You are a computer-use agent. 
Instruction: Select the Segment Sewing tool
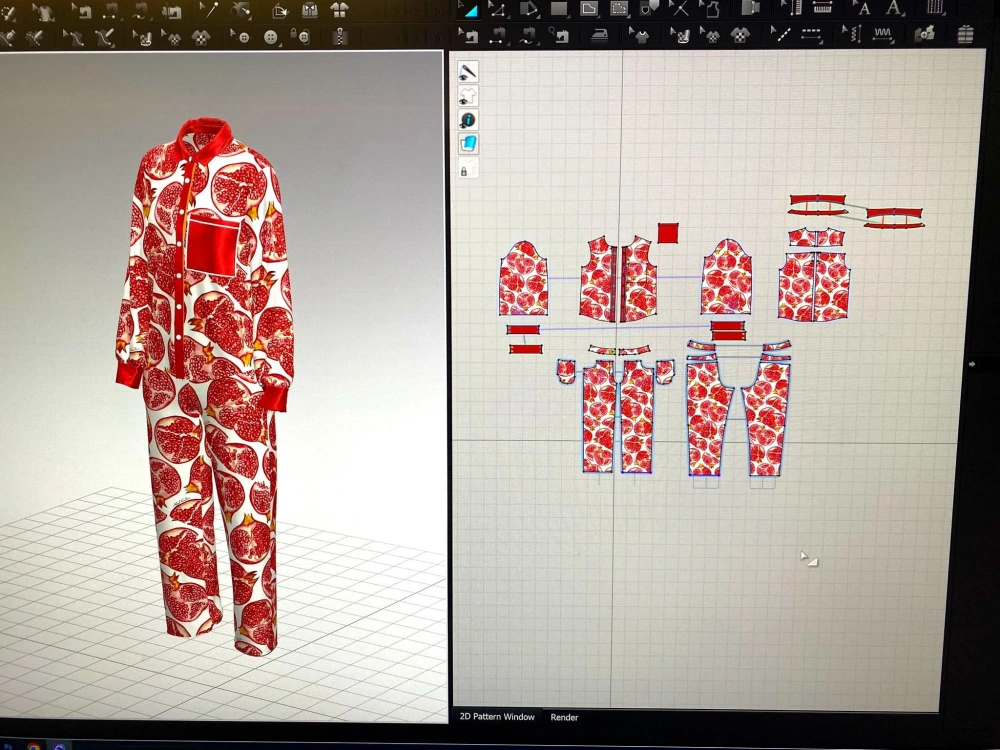[x=498, y=36]
